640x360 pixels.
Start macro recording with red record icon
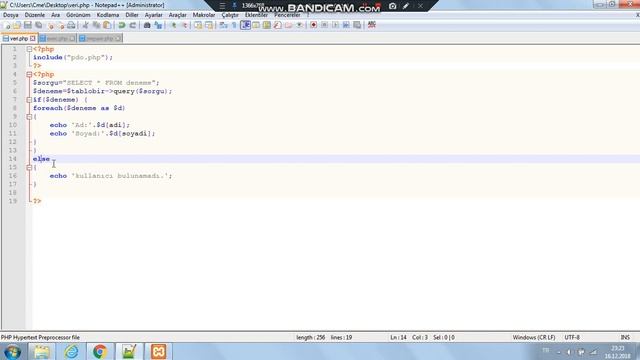click(x=313, y=25)
